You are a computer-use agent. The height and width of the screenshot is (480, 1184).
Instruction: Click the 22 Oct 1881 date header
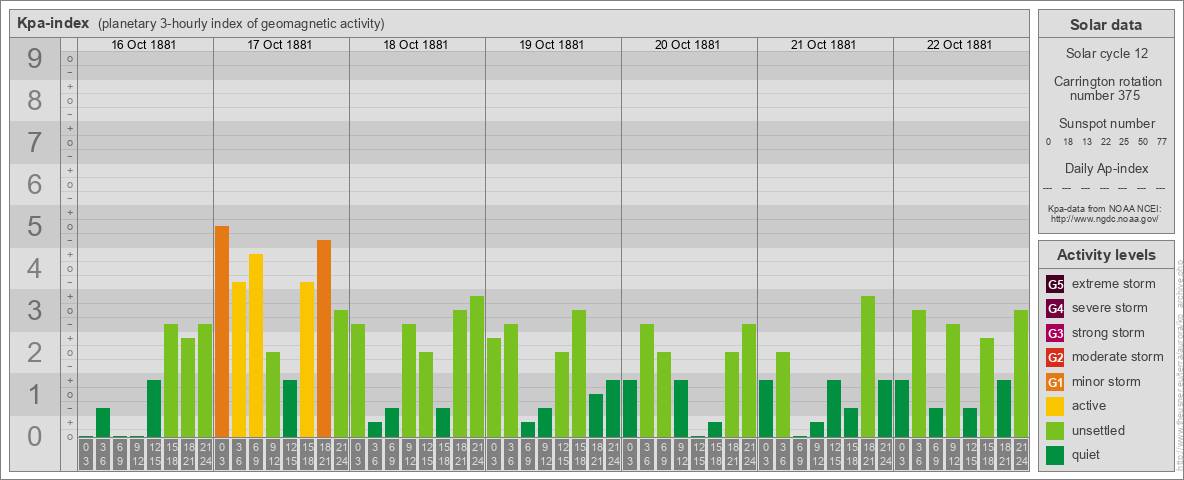(959, 45)
